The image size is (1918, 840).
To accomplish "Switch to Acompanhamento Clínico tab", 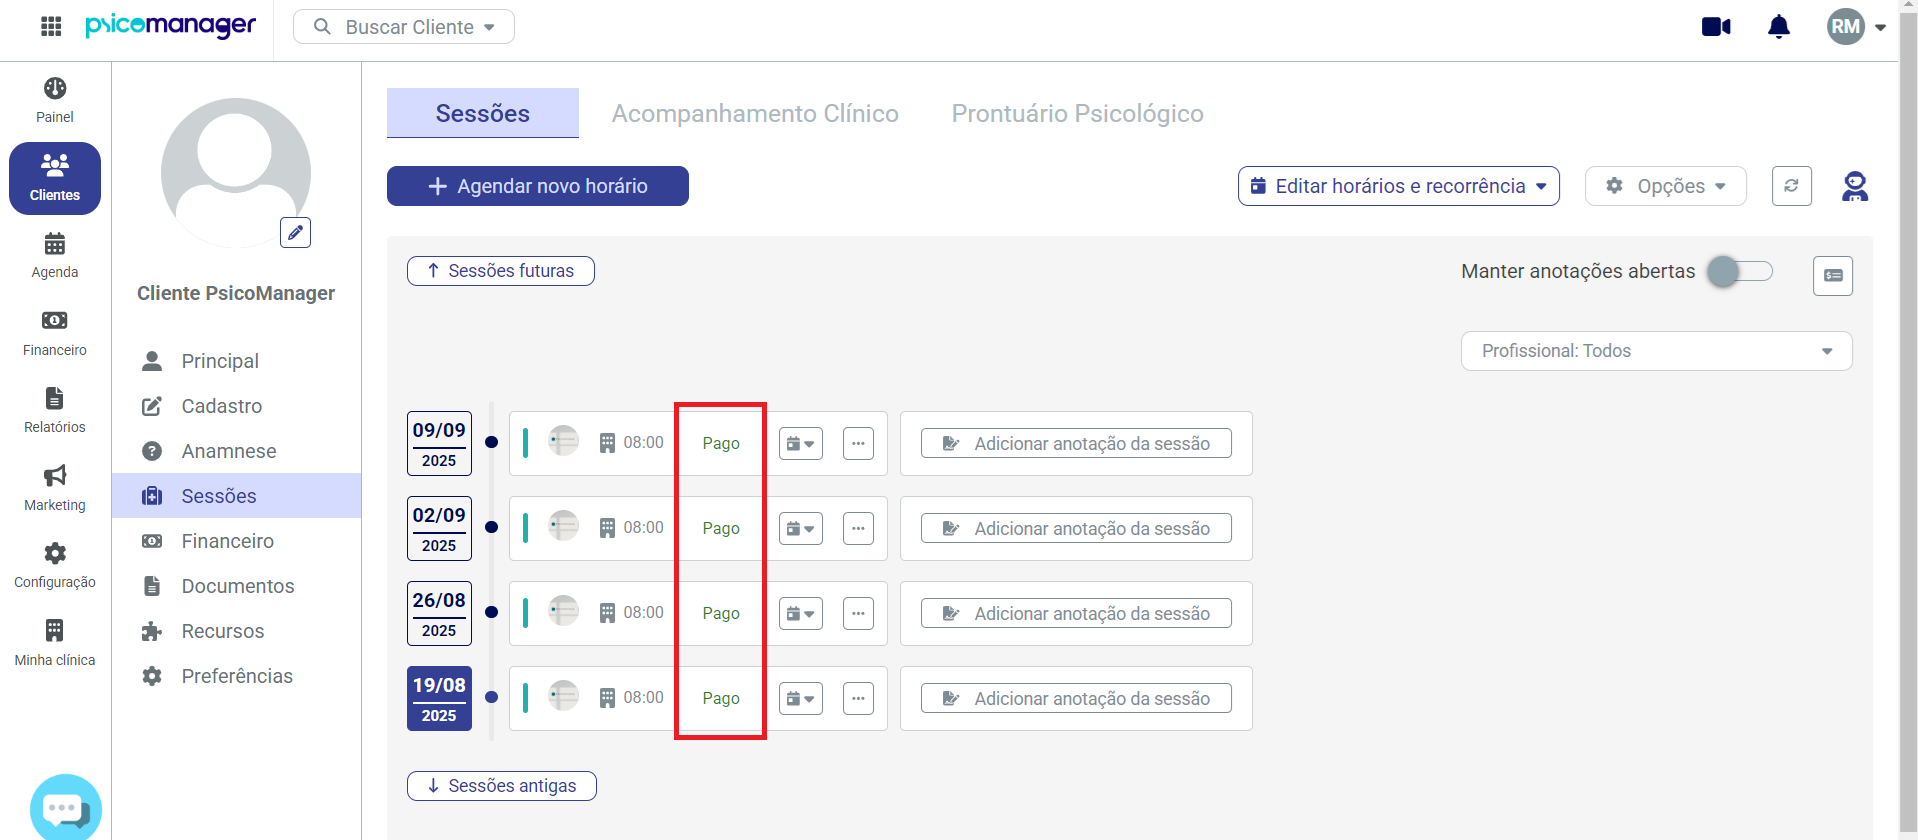I will pos(755,113).
